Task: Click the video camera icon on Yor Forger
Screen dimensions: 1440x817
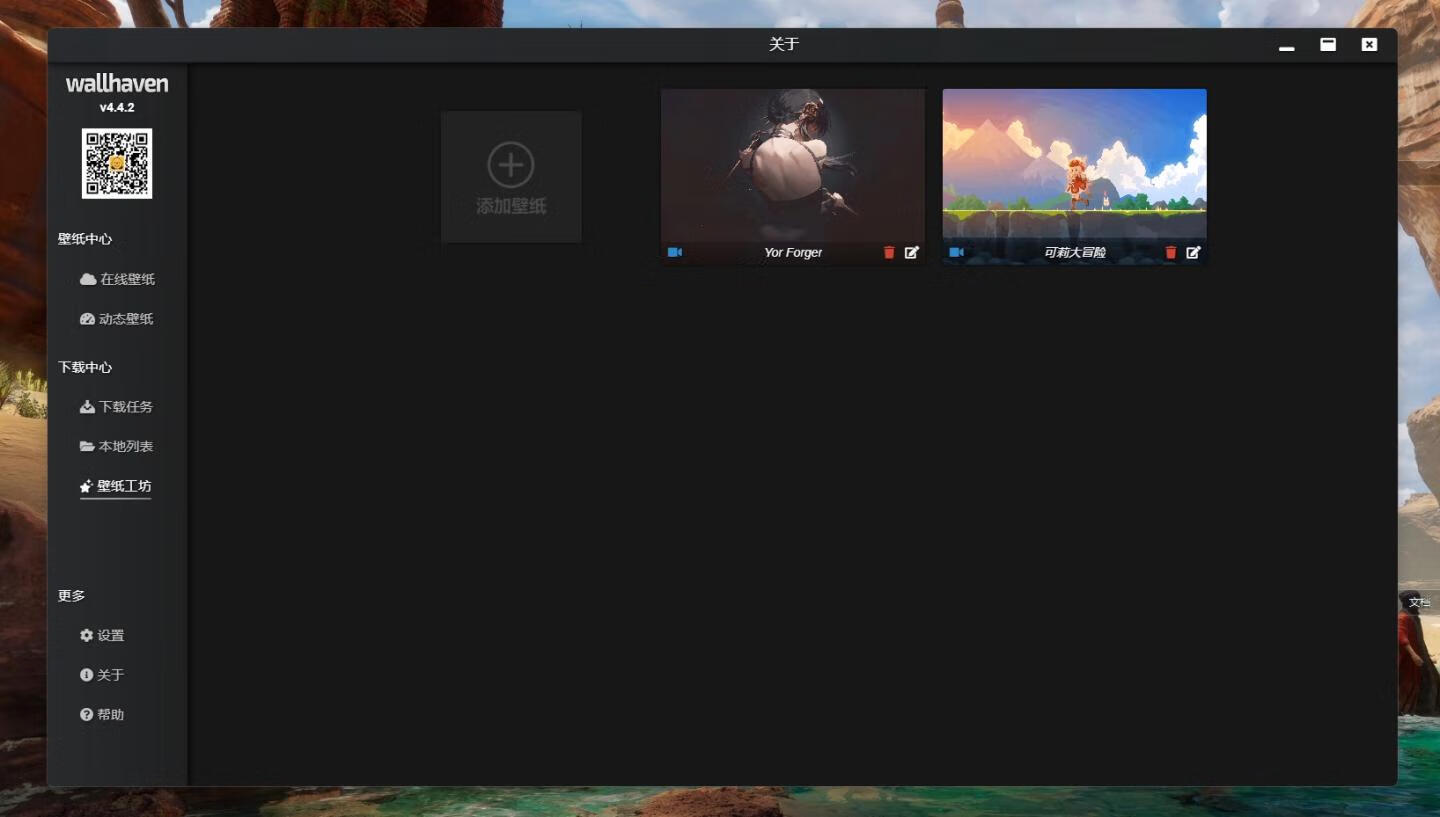Action: coord(675,252)
